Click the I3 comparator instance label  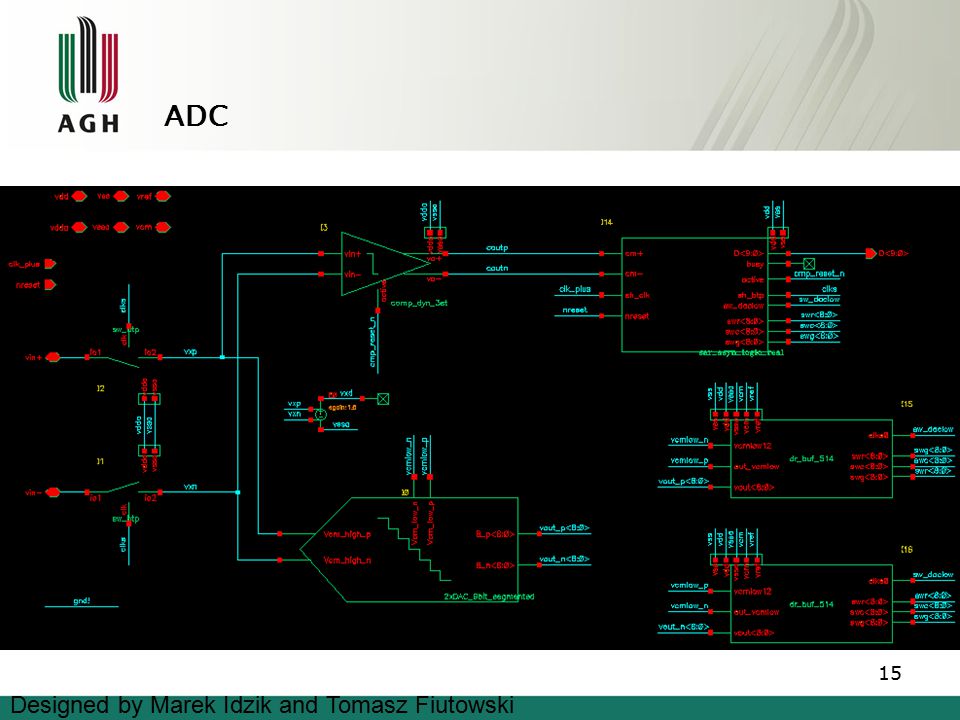click(324, 227)
